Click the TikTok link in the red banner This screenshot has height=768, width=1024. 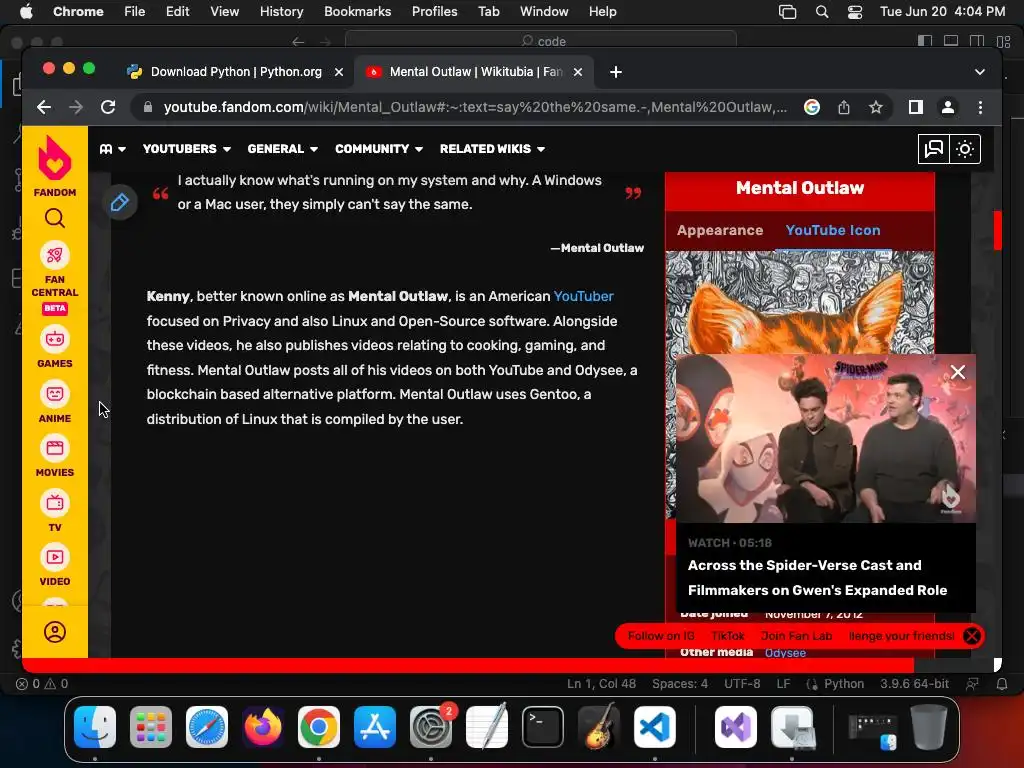click(728, 636)
